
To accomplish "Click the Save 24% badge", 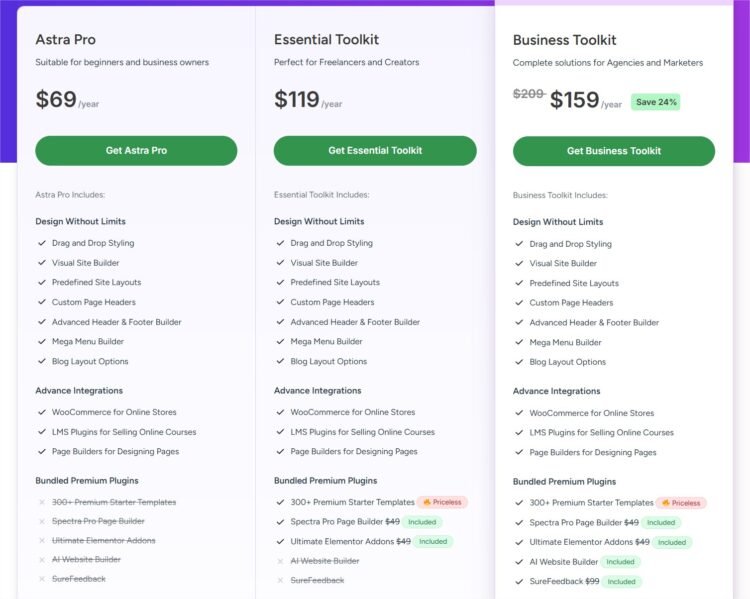I will pyautogui.click(x=656, y=102).
